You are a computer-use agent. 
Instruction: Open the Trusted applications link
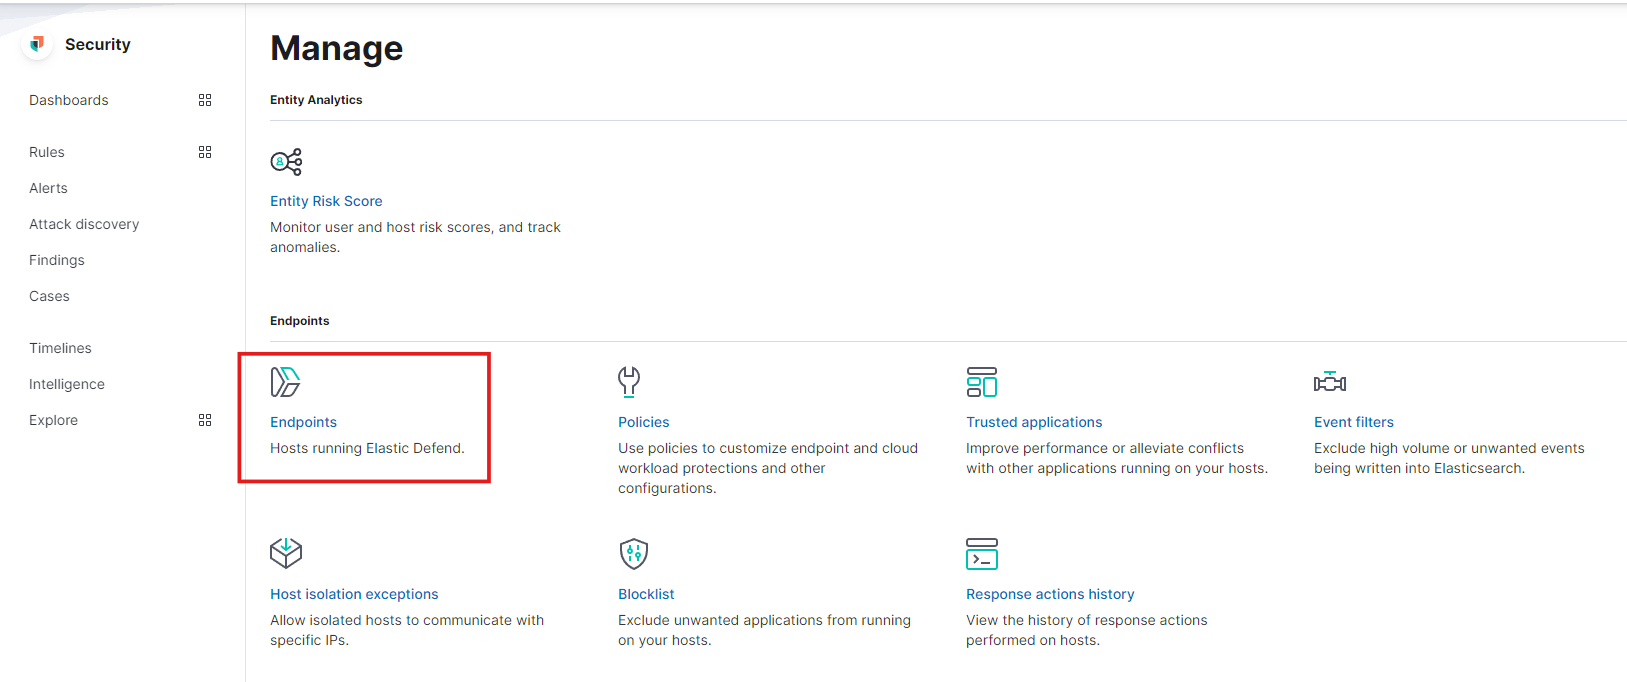point(1034,422)
